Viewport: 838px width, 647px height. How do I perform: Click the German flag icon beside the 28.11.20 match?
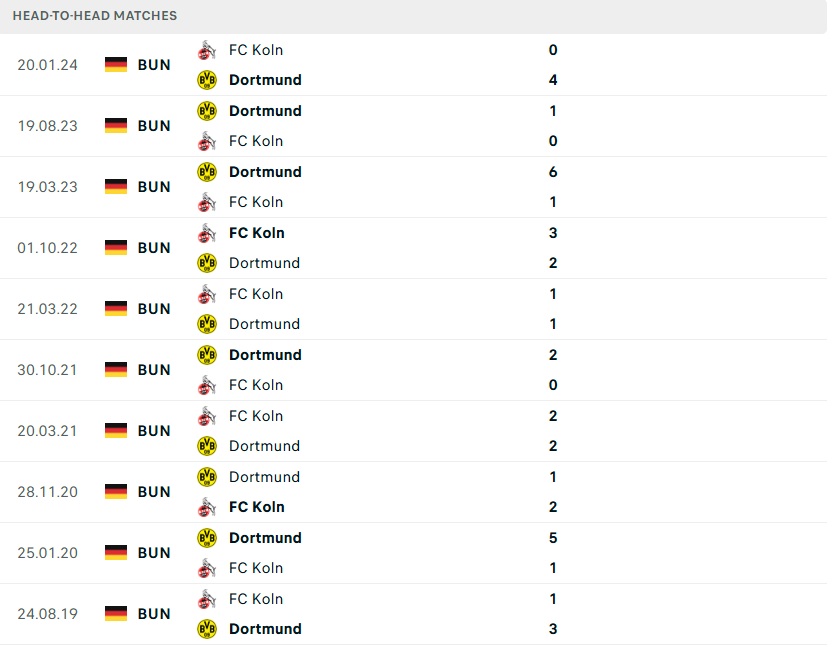tap(116, 492)
